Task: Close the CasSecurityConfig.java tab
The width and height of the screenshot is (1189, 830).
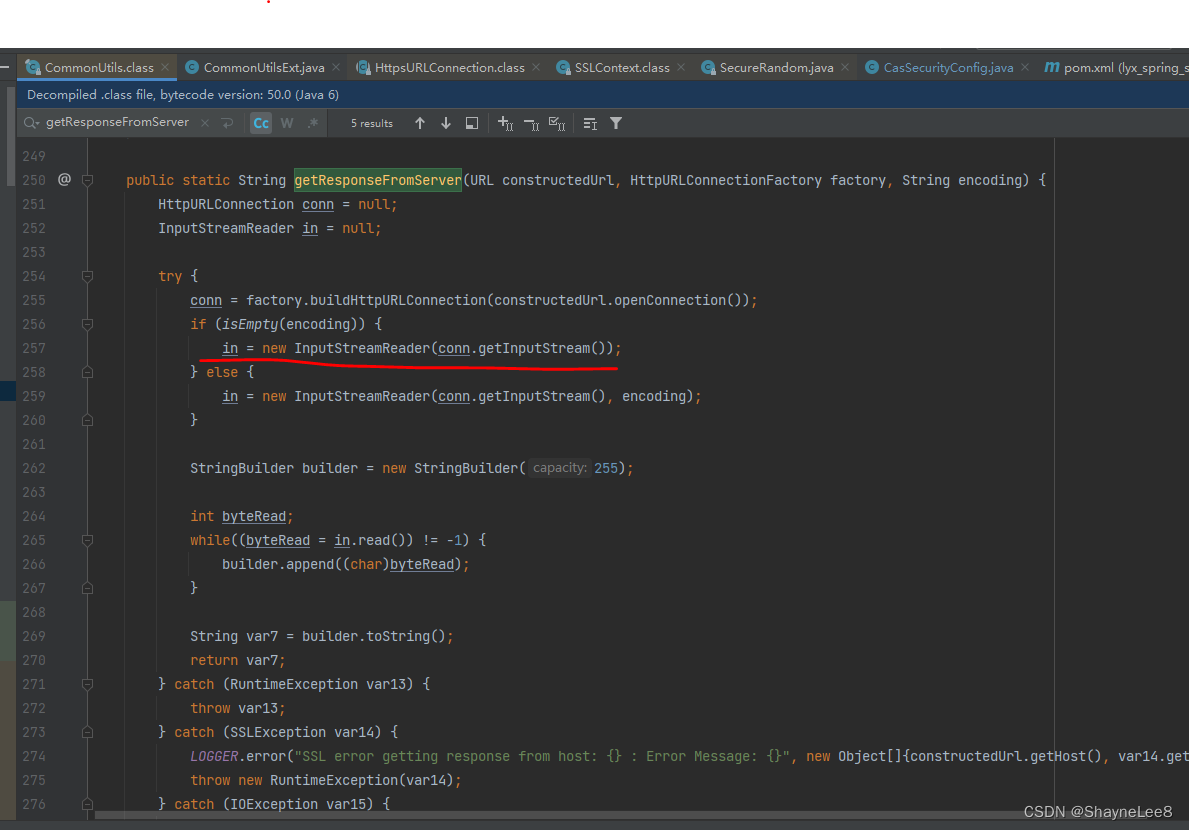Action: [x=1025, y=67]
